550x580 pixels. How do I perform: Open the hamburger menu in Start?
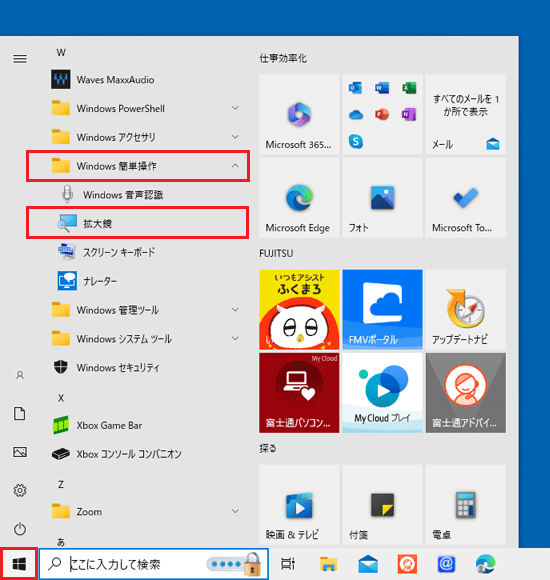click(x=20, y=59)
